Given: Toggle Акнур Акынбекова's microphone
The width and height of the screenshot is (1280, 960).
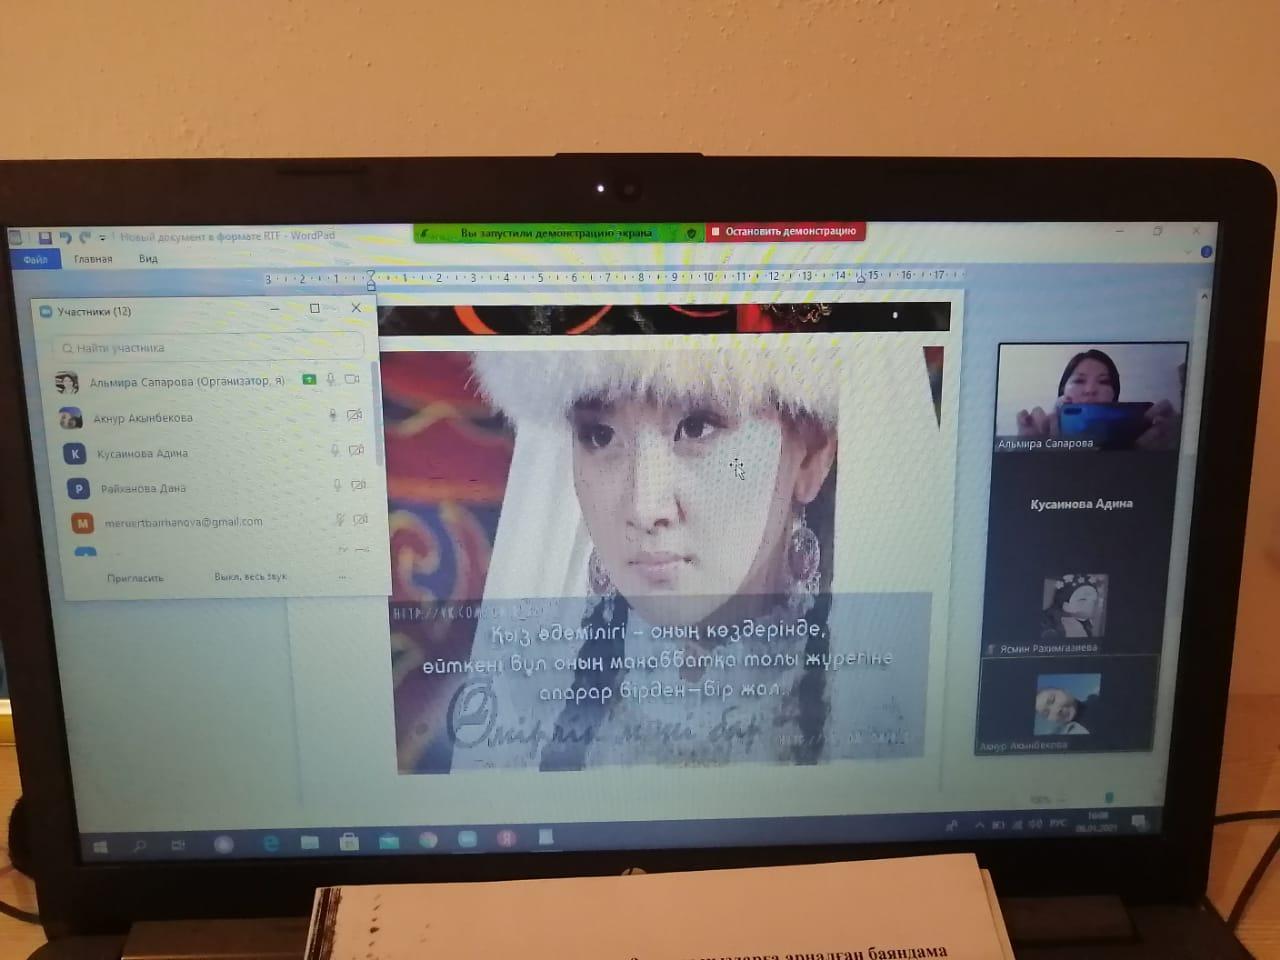Looking at the screenshot, I should click(x=333, y=416).
